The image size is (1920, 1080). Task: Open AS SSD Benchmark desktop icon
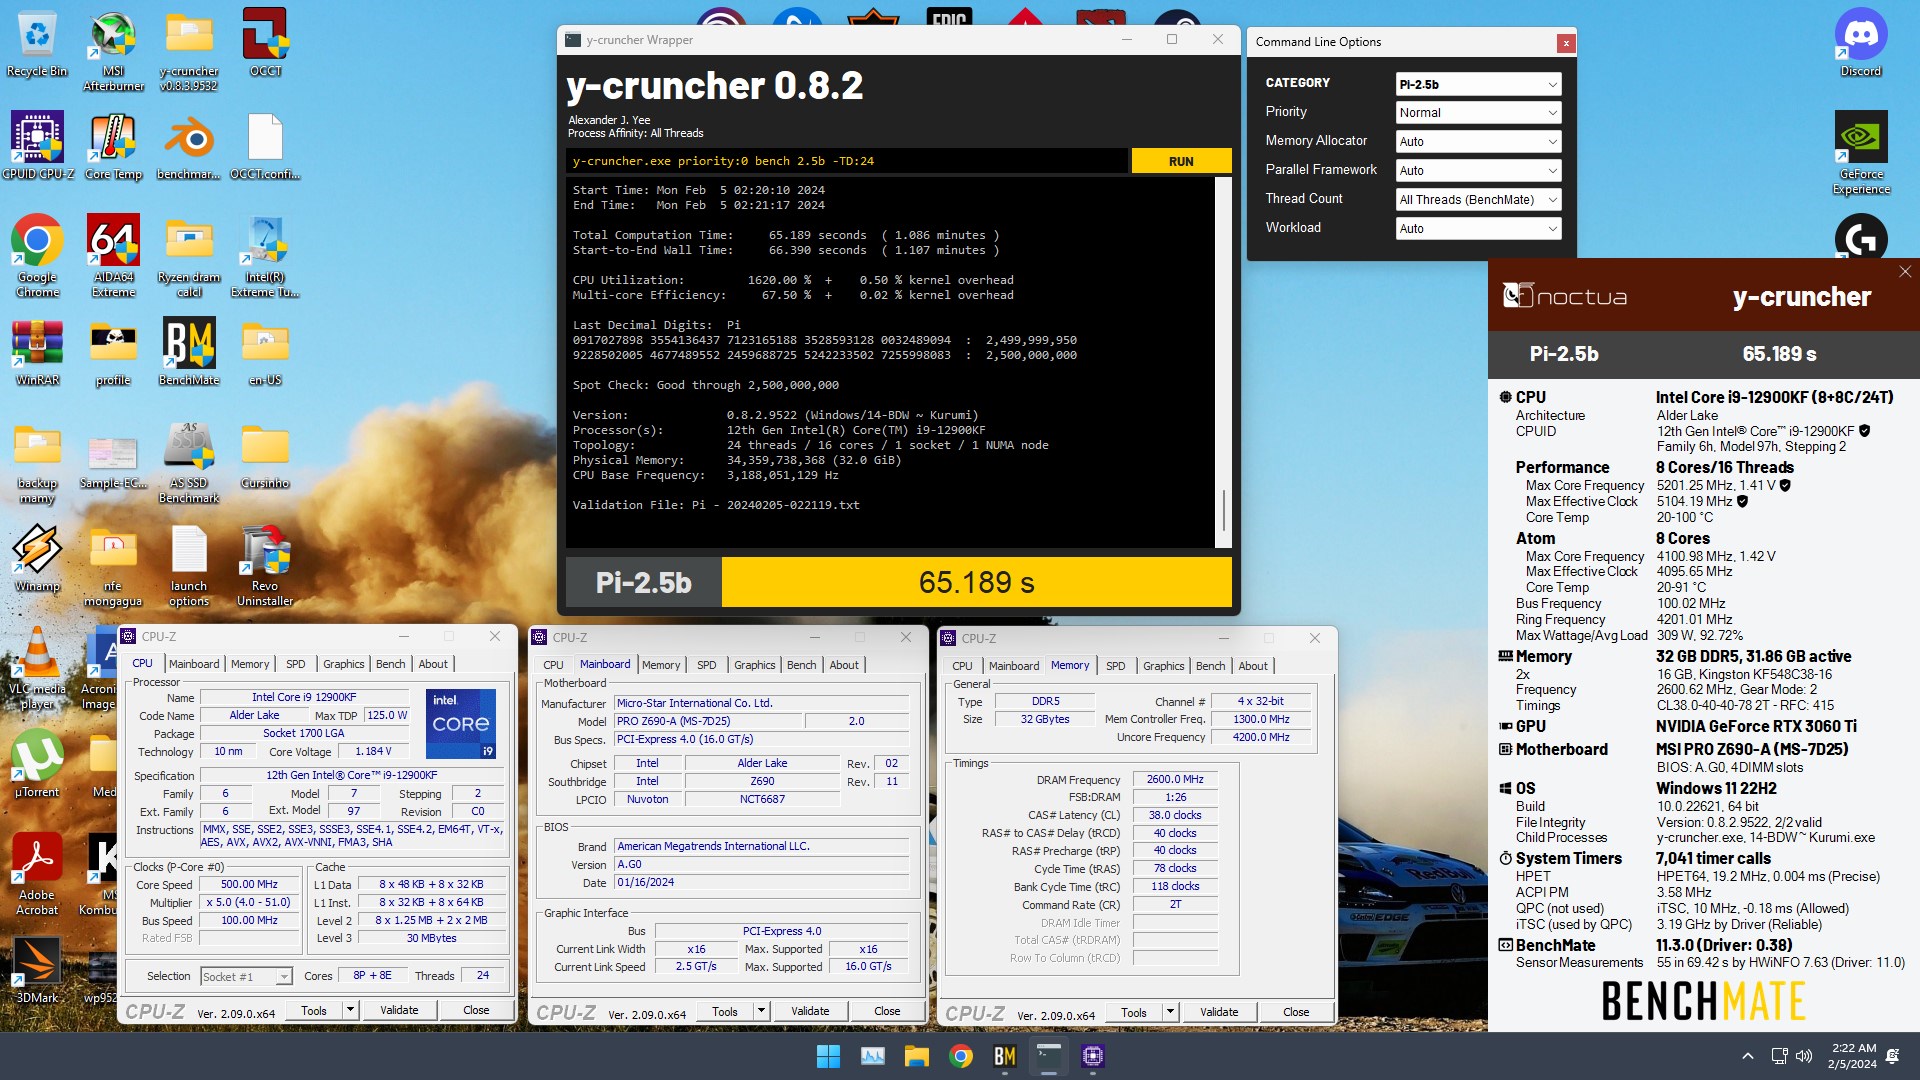tap(189, 462)
